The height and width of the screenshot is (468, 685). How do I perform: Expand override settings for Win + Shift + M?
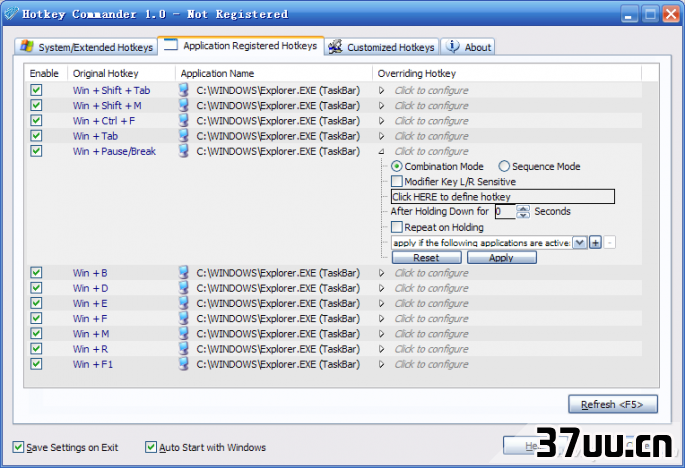pyautogui.click(x=381, y=106)
